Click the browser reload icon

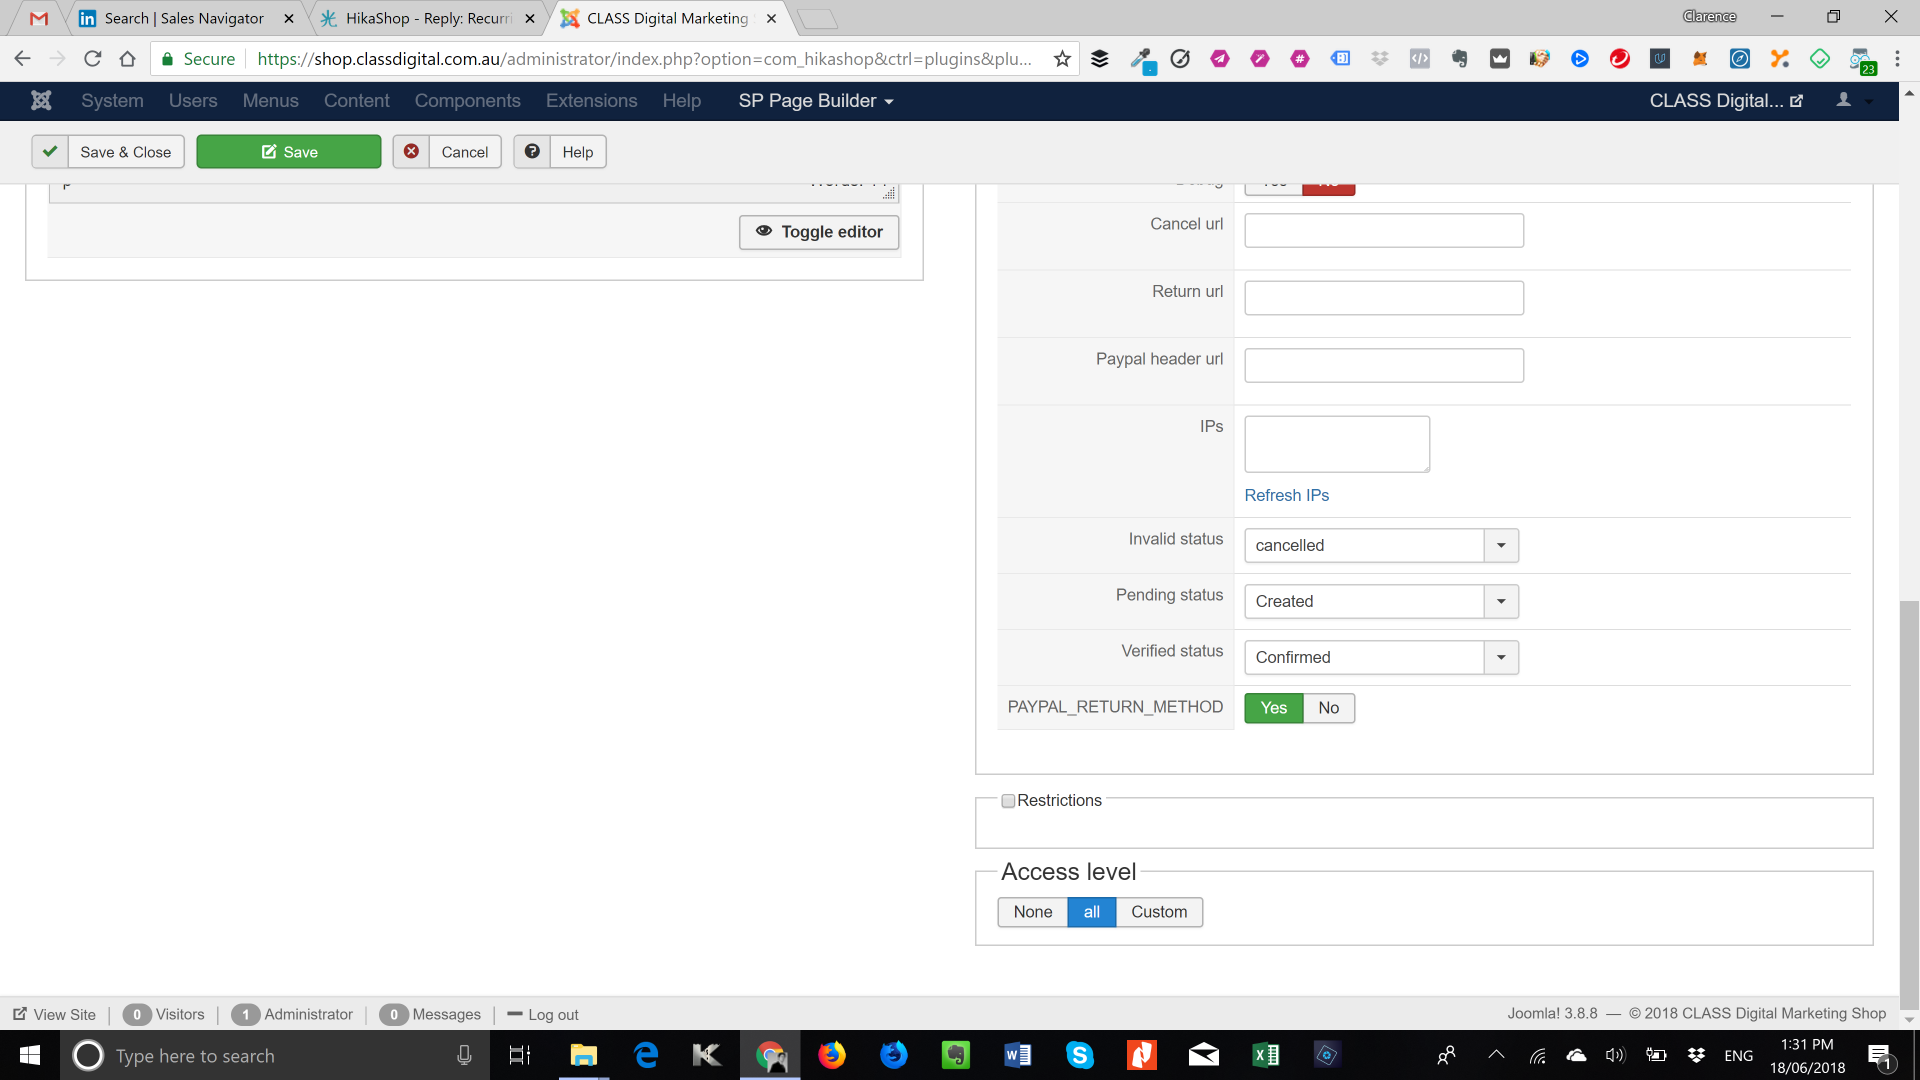(x=92, y=59)
